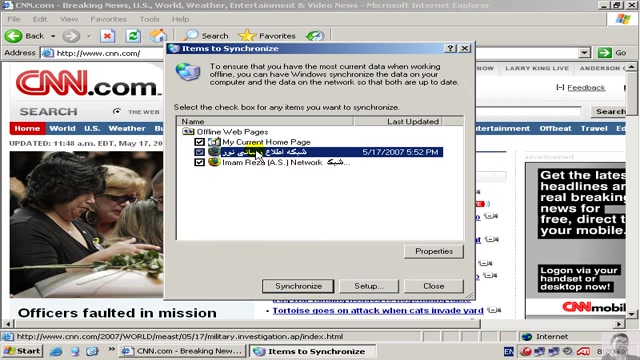Click the green Refresh icon
This screenshot has height=360, width=640.
(133, 36)
